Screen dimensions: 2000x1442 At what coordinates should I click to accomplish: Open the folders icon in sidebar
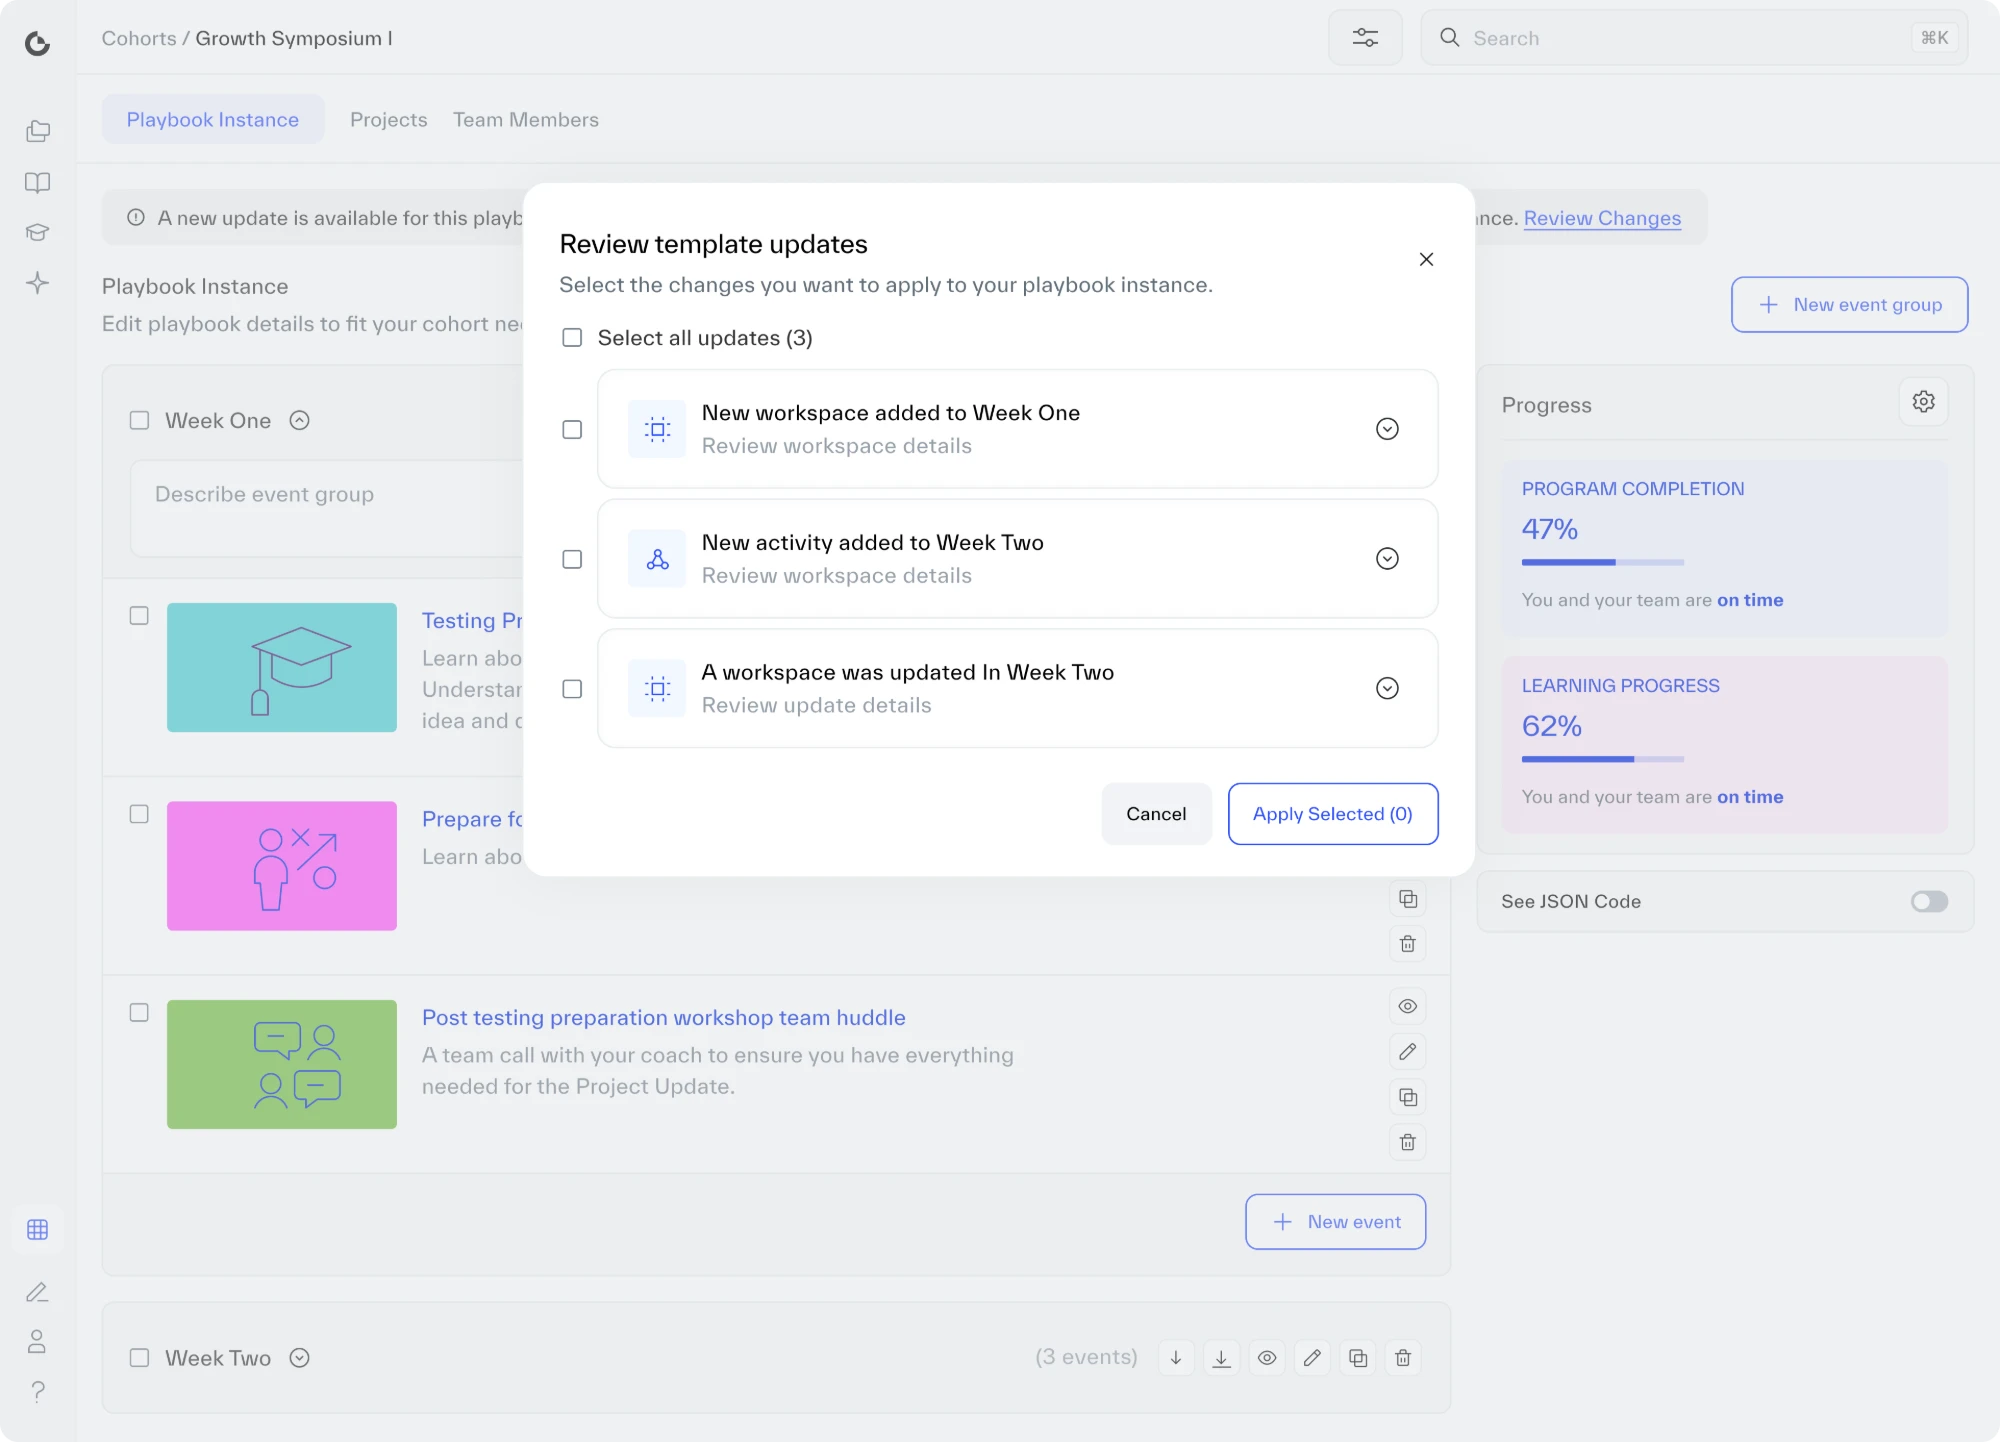point(37,131)
